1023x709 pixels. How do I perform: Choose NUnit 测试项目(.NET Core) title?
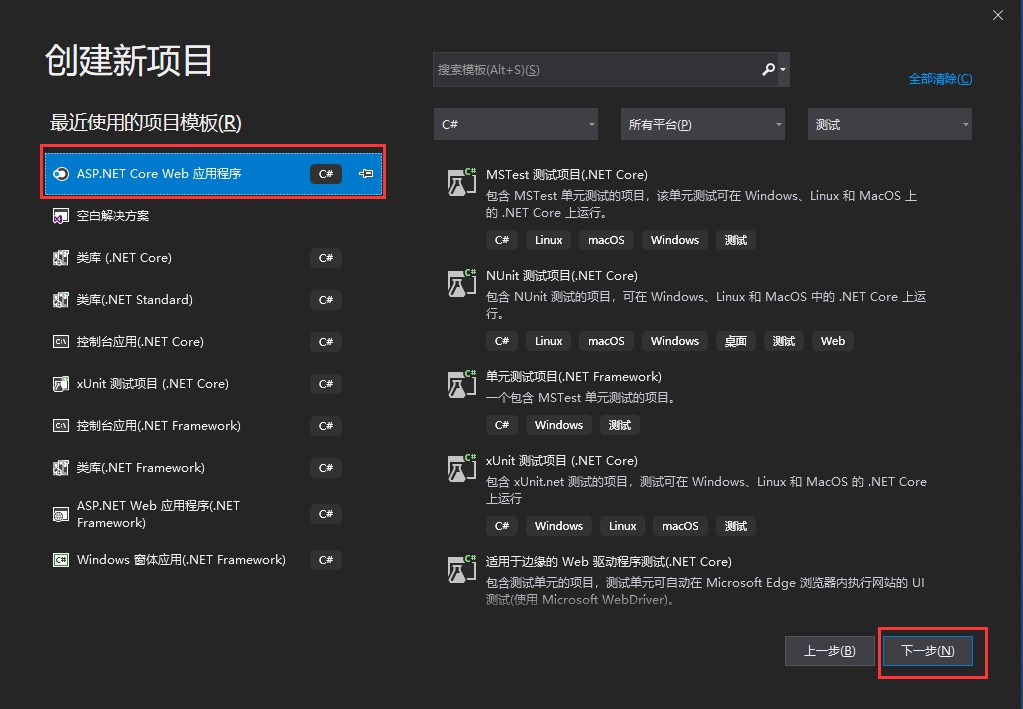562,276
